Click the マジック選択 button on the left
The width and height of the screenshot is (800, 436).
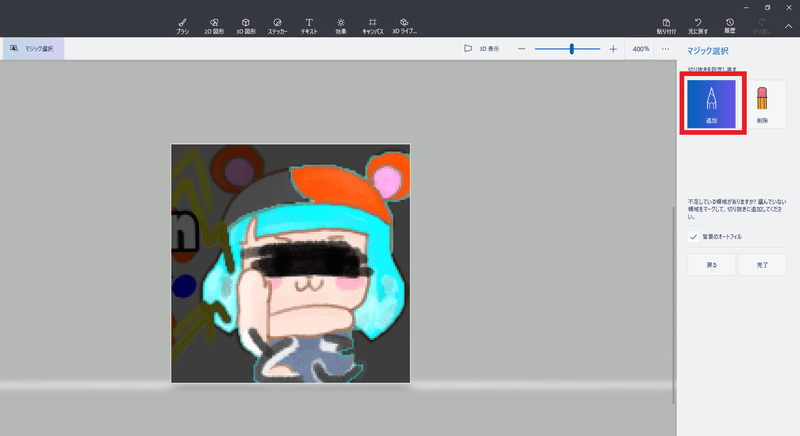click(34, 48)
